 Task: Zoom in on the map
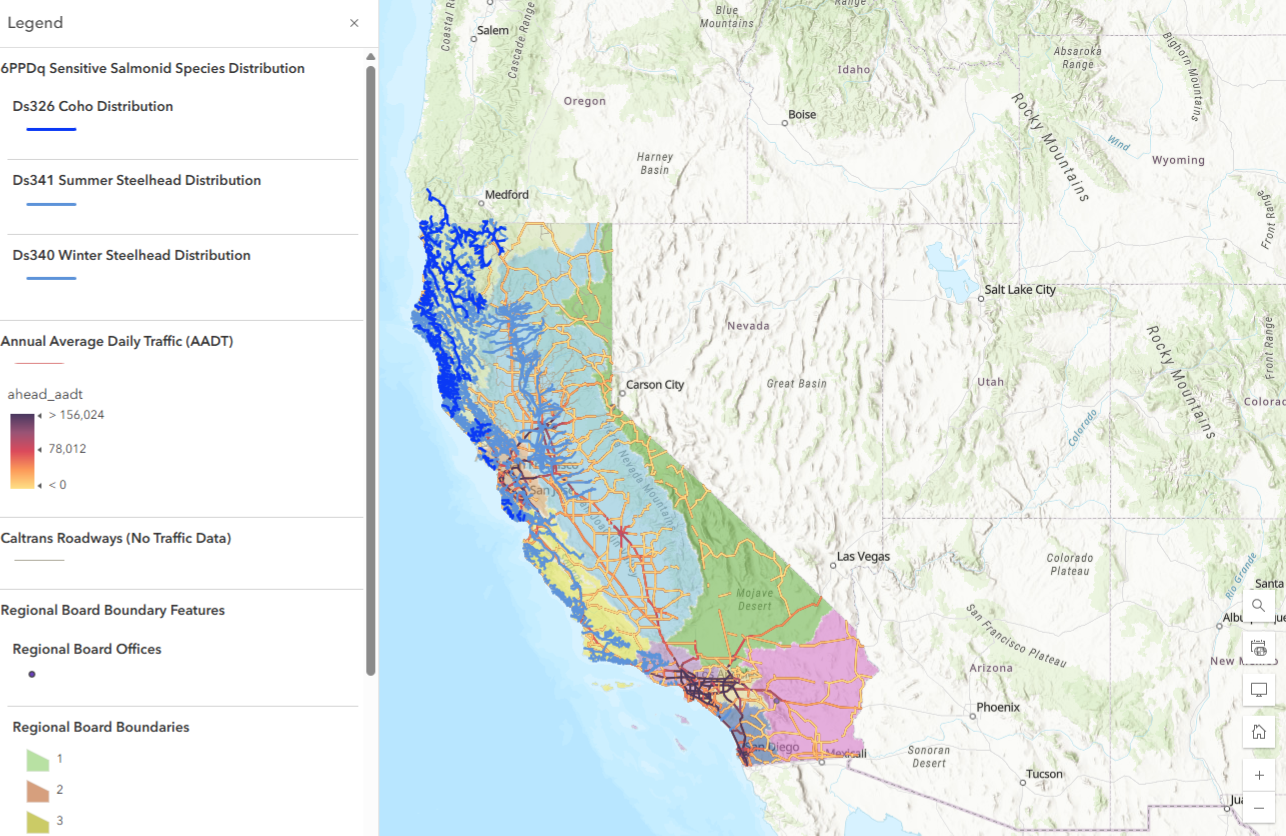coord(1258,774)
